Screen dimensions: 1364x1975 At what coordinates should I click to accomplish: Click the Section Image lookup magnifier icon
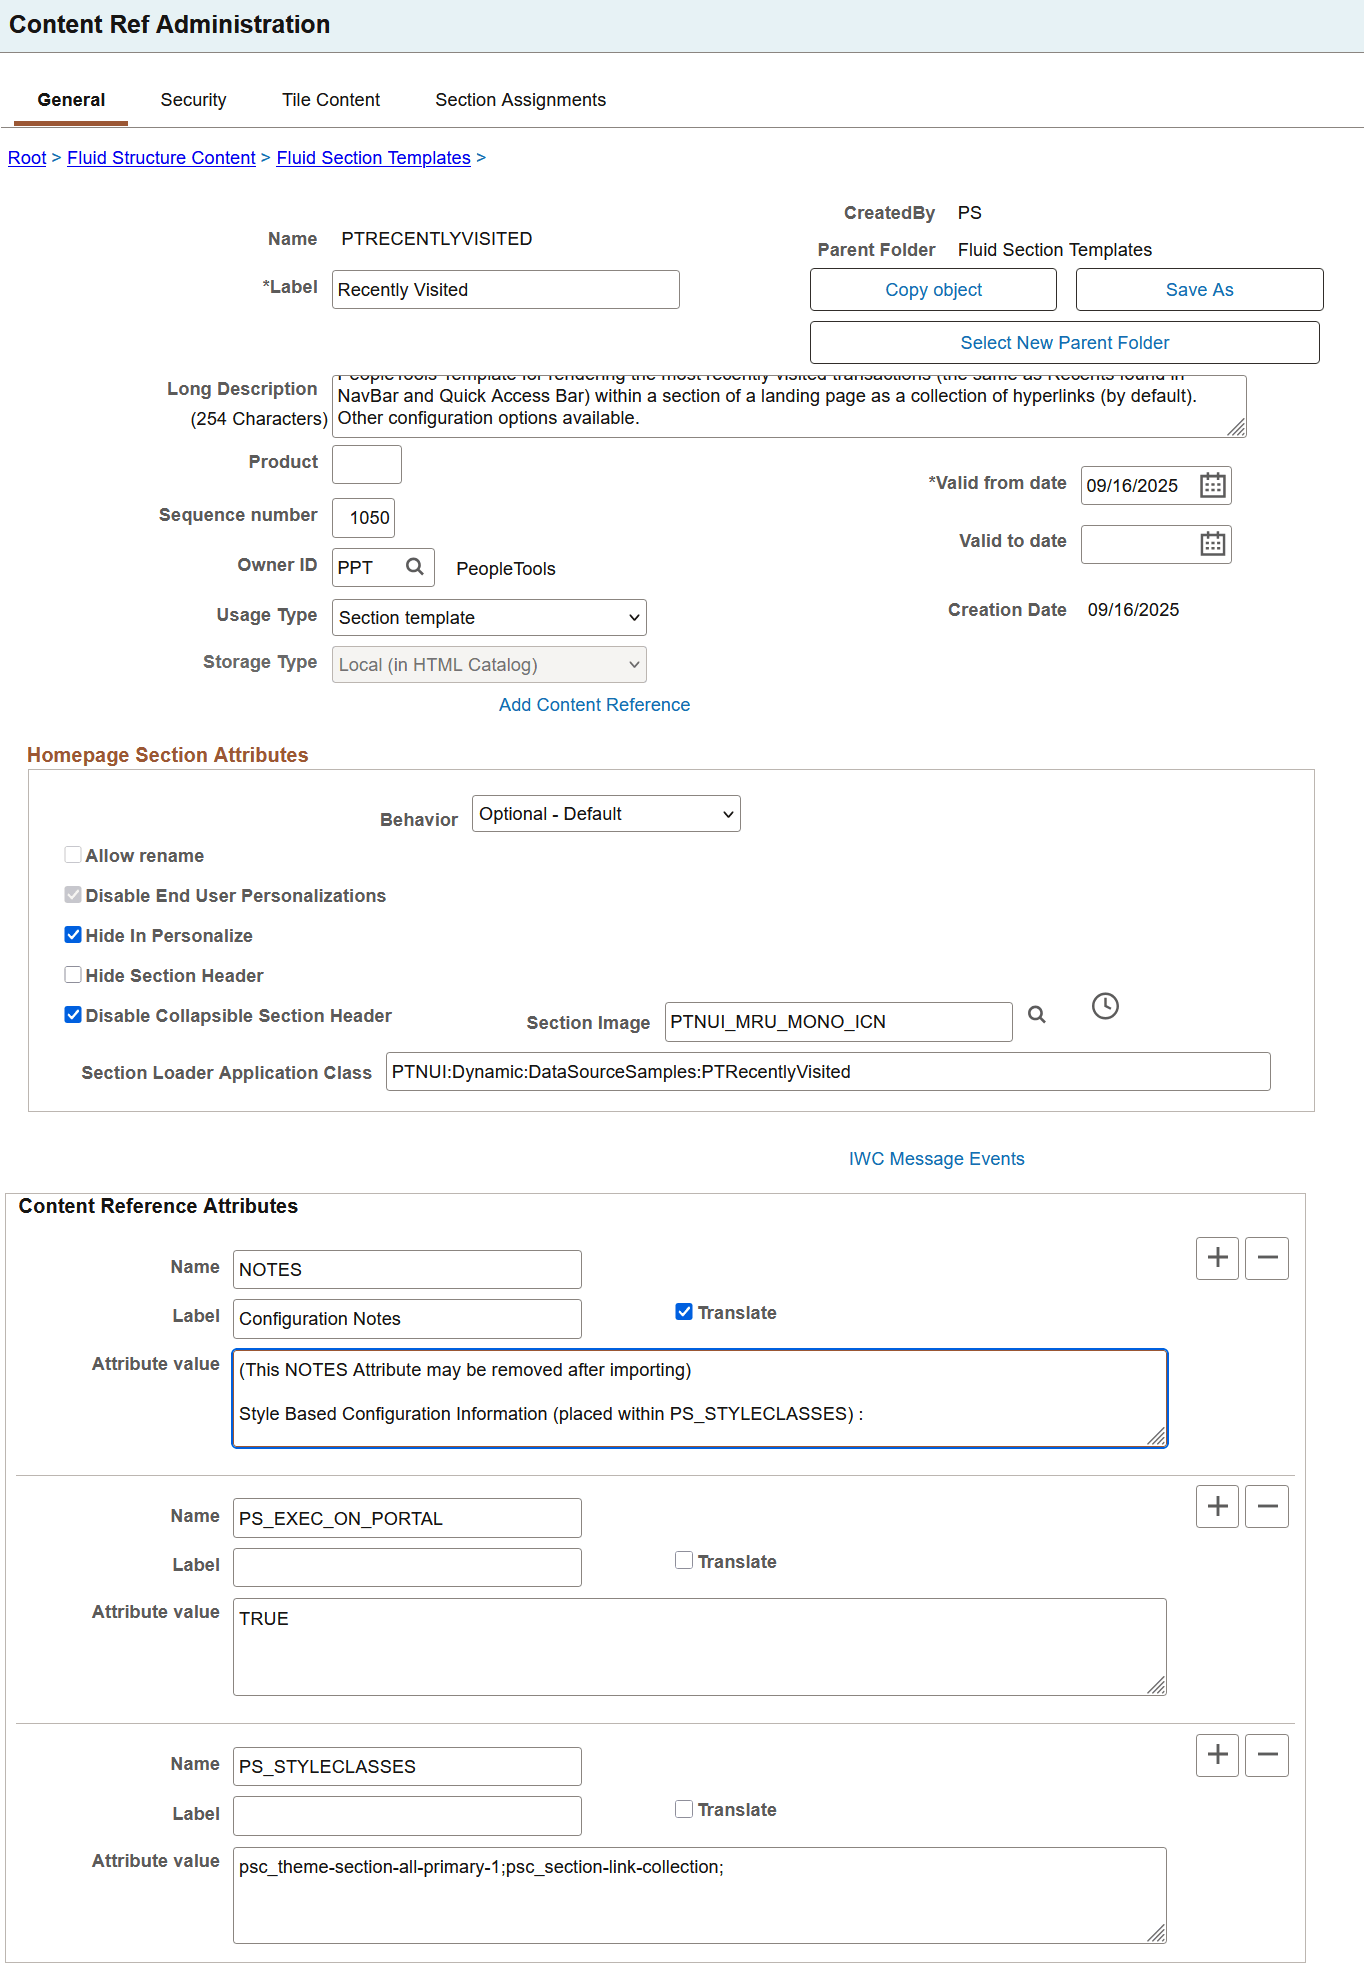(1037, 1015)
